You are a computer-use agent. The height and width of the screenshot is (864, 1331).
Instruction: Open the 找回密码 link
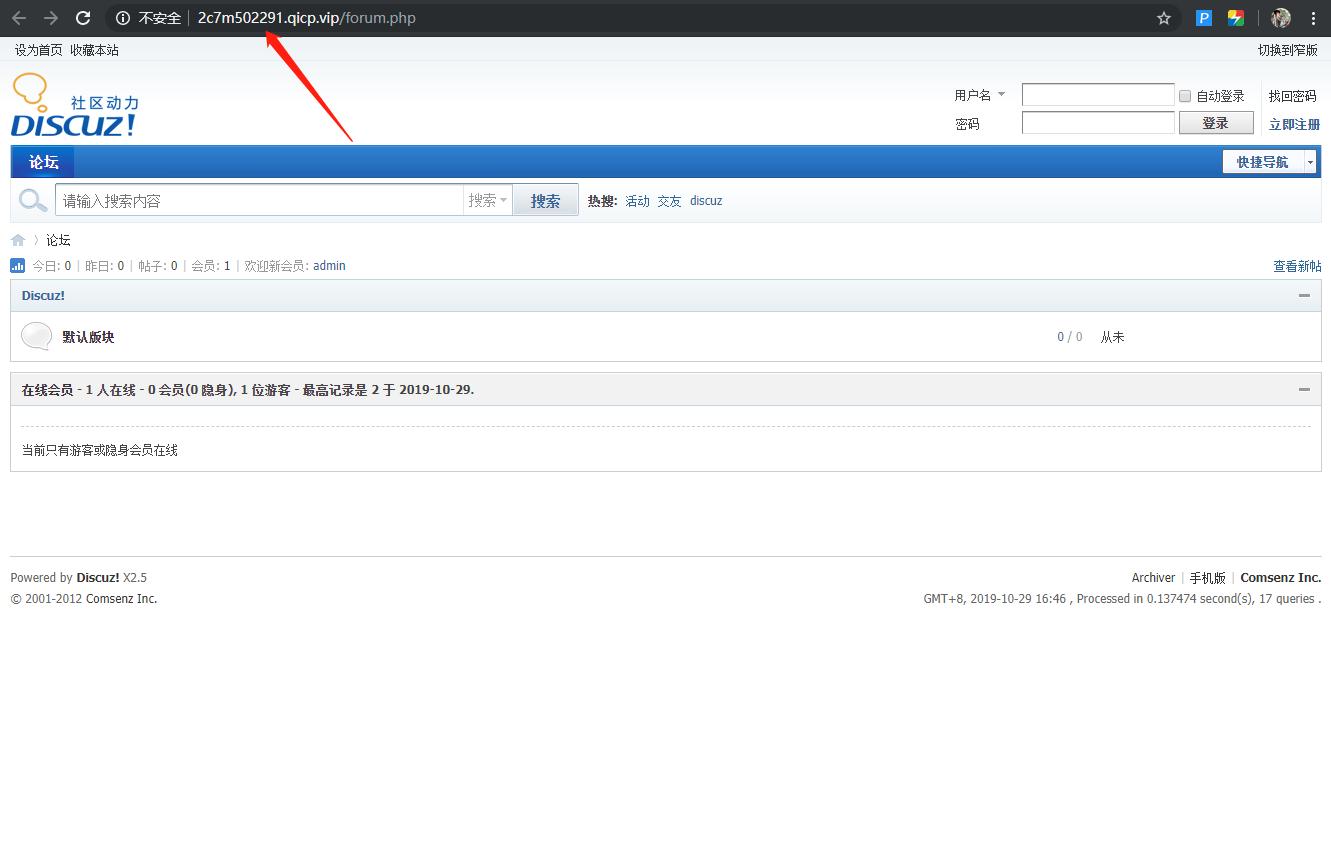click(1293, 96)
